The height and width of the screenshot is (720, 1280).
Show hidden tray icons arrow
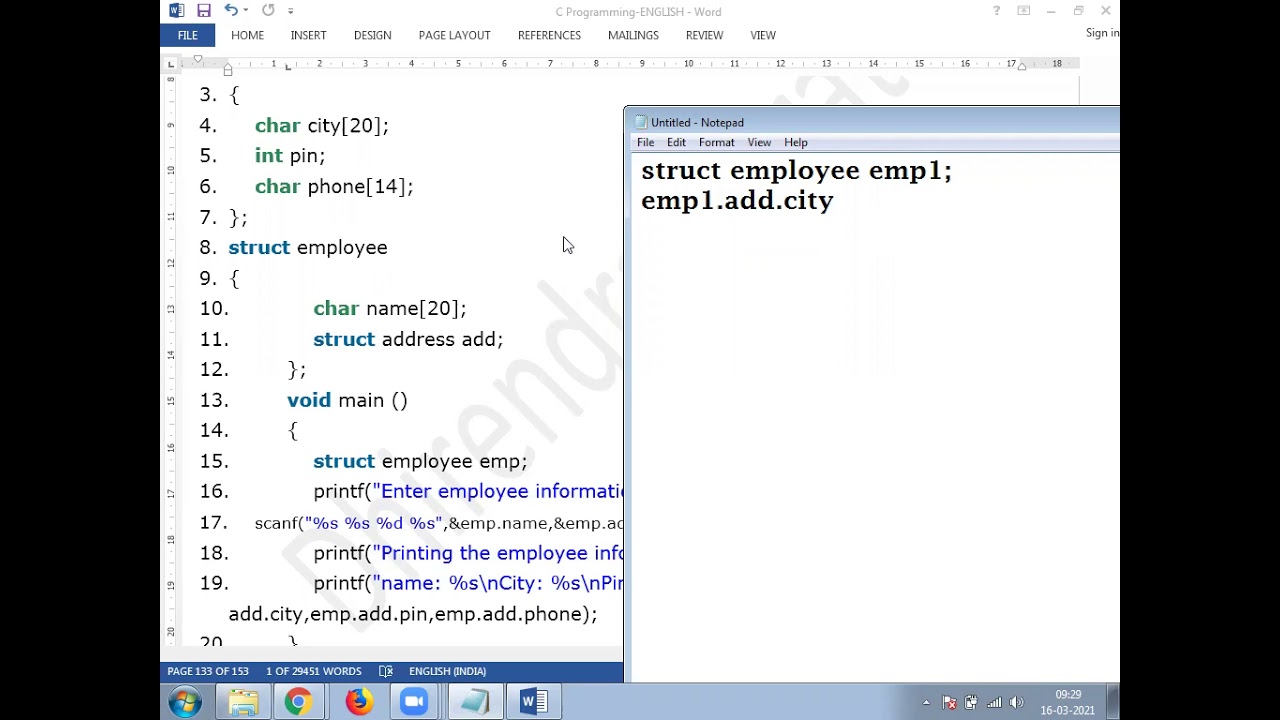click(926, 703)
